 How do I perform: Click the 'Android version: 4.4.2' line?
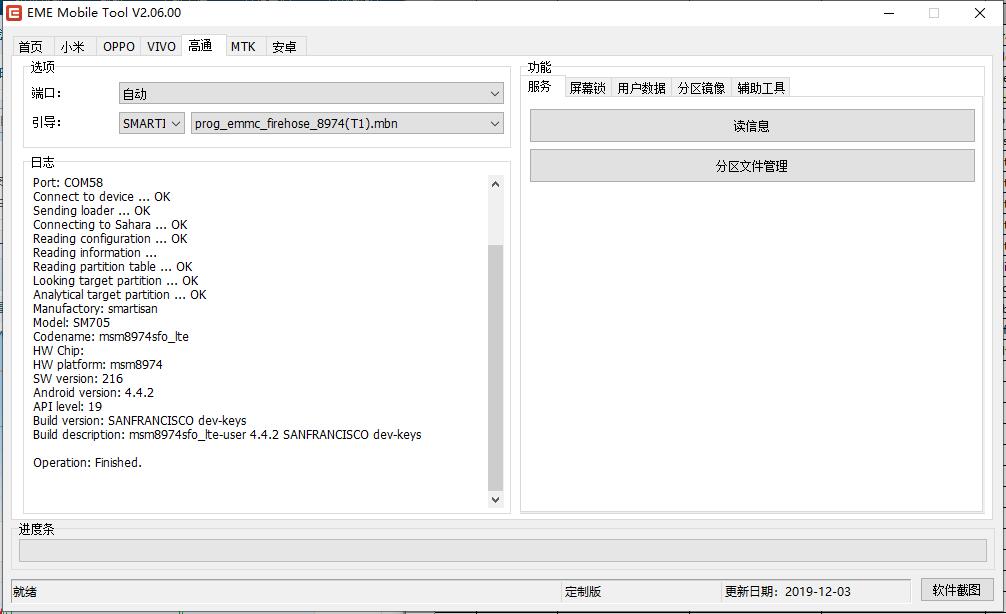(94, 393)
